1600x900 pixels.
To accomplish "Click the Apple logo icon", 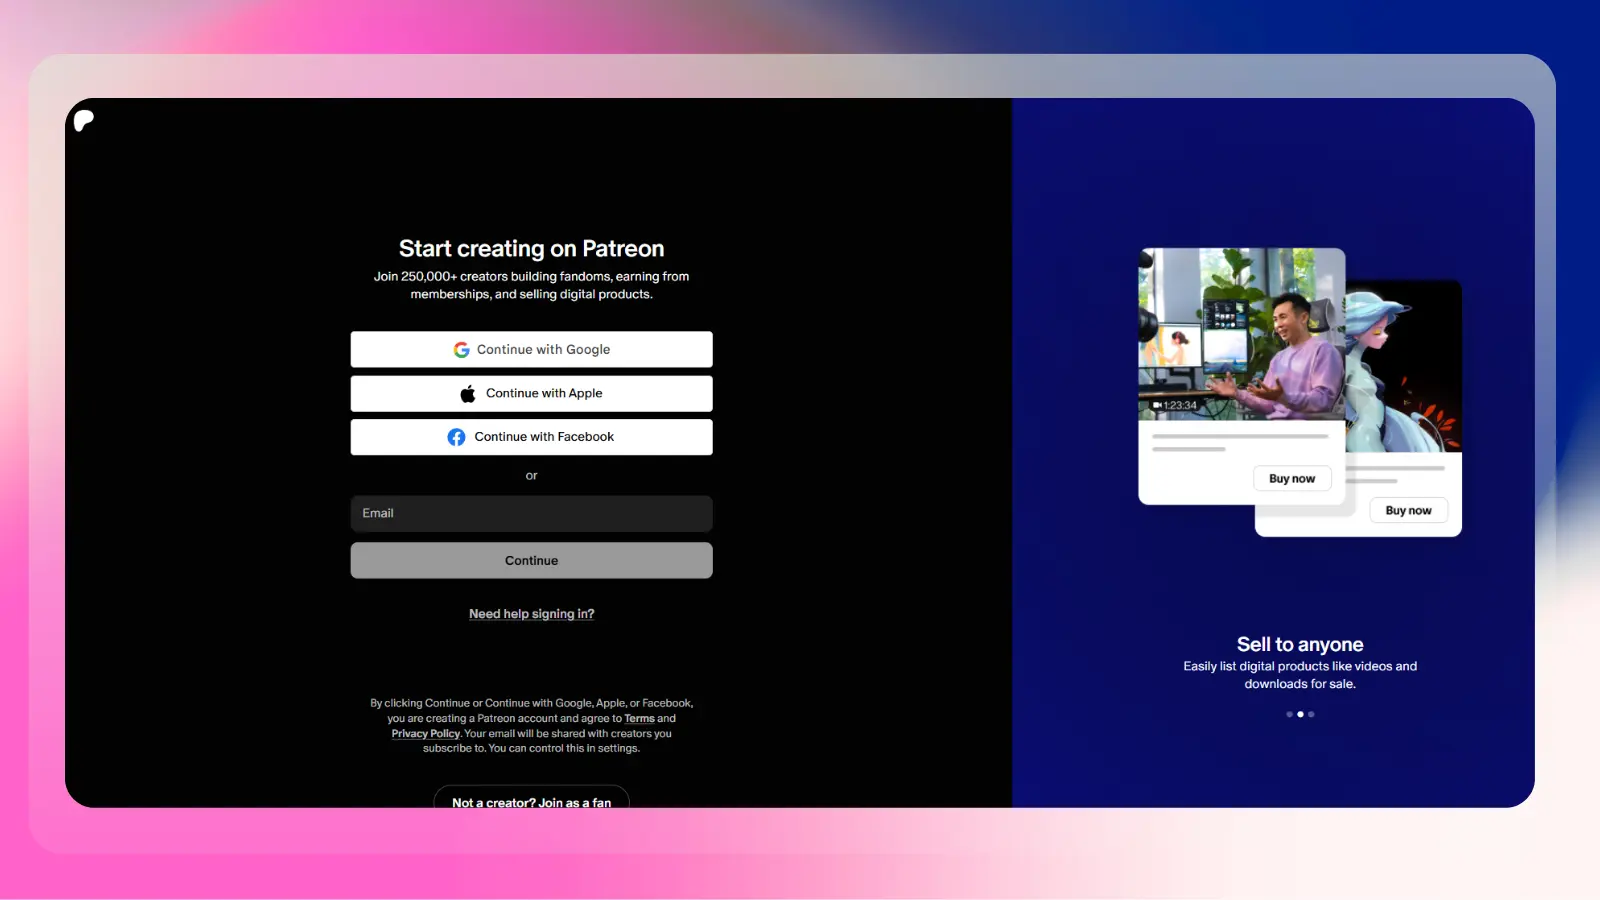I will coord(468,394).
